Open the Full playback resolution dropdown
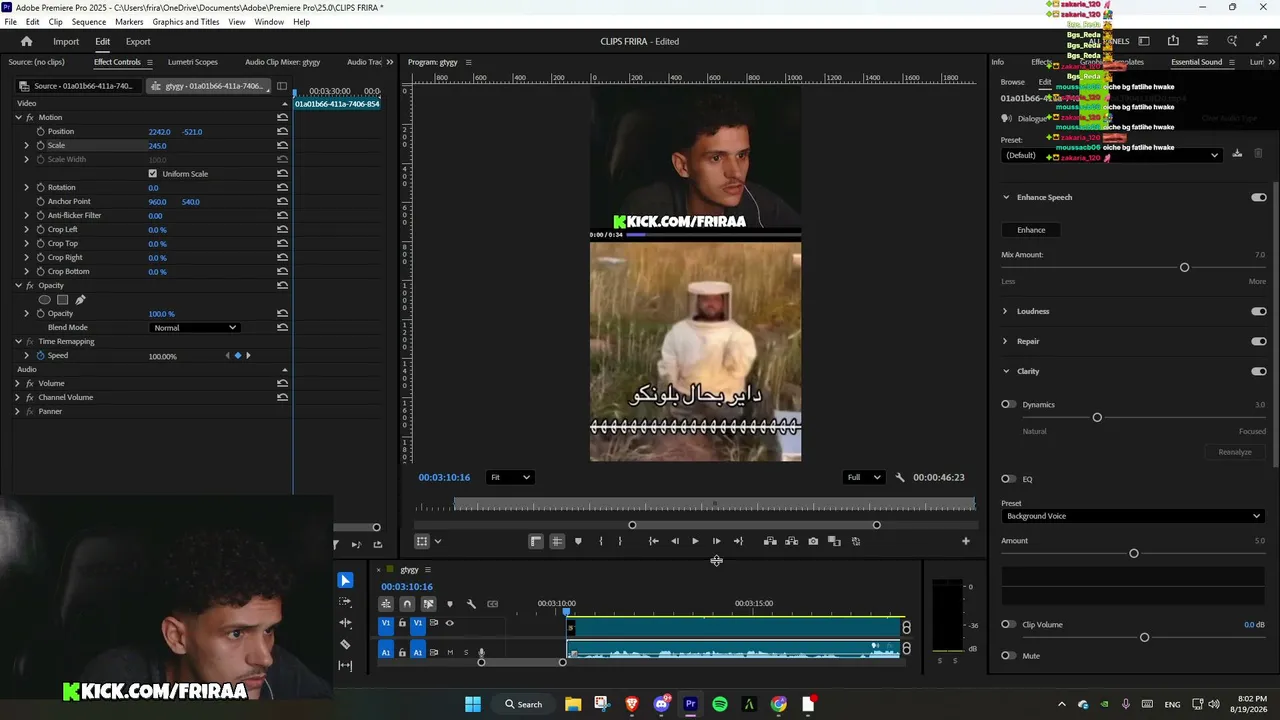This screenshot has width=1280, height=720. (864, 477)
